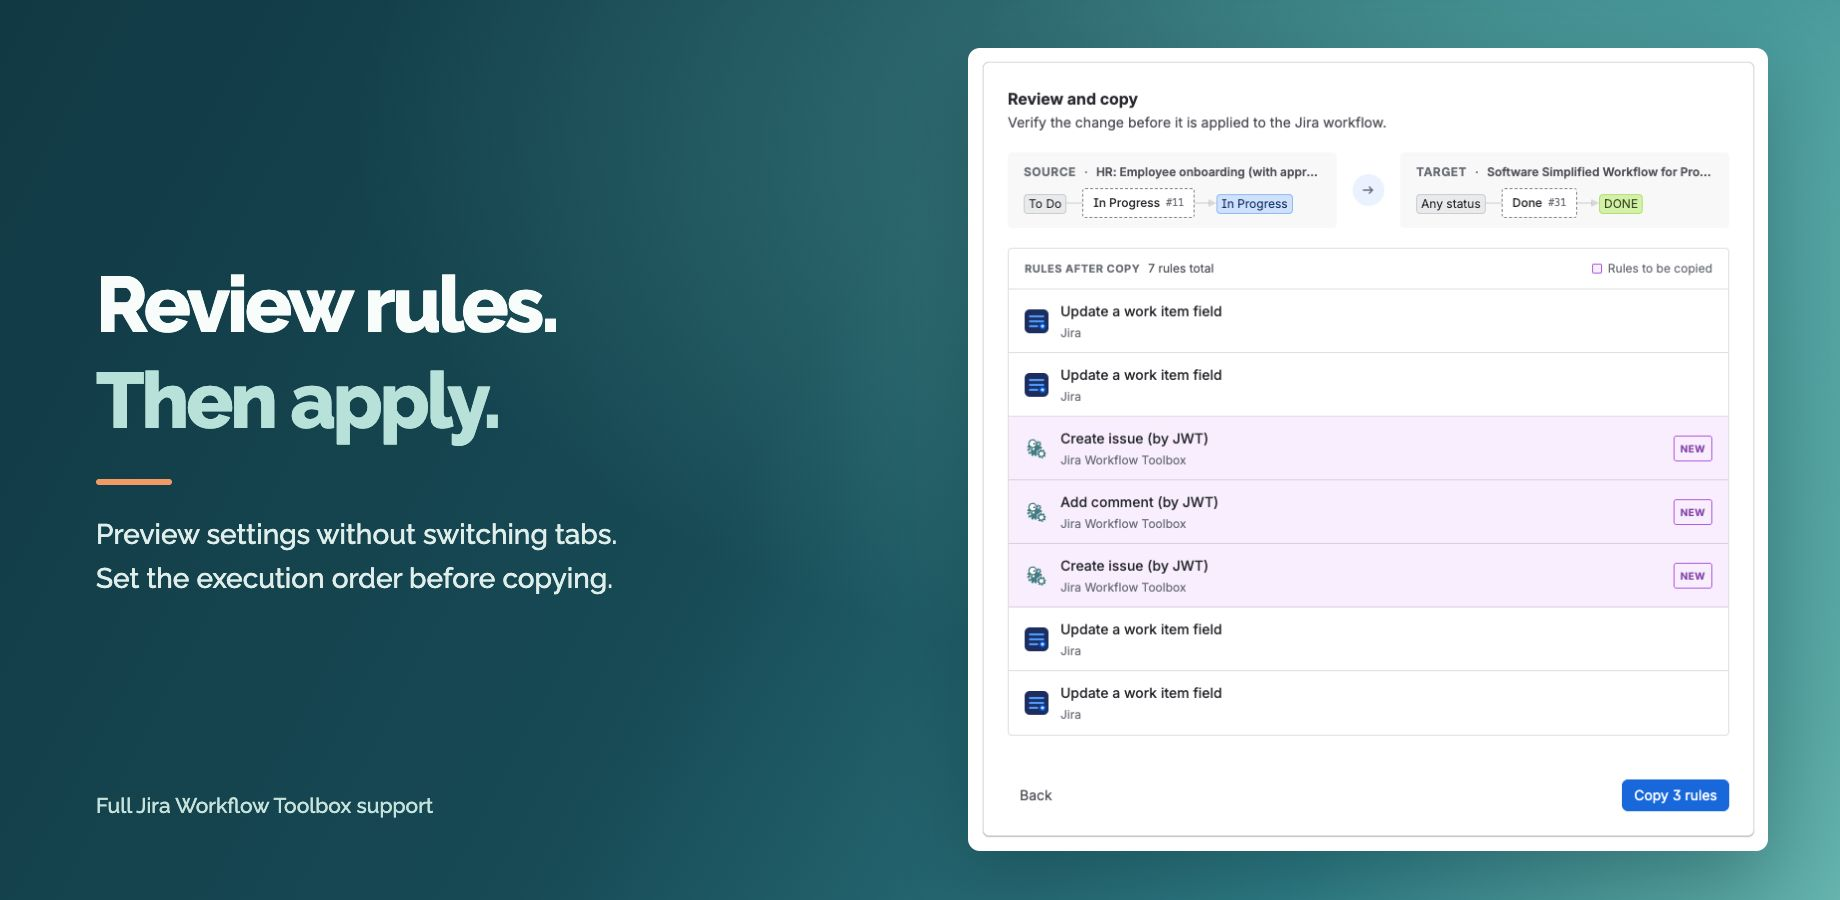Click the 'Jira Workflow Toolbox' subtitle under Add comment
This screenshot has height=900, width=1840.
click(x=1123, y=524)
